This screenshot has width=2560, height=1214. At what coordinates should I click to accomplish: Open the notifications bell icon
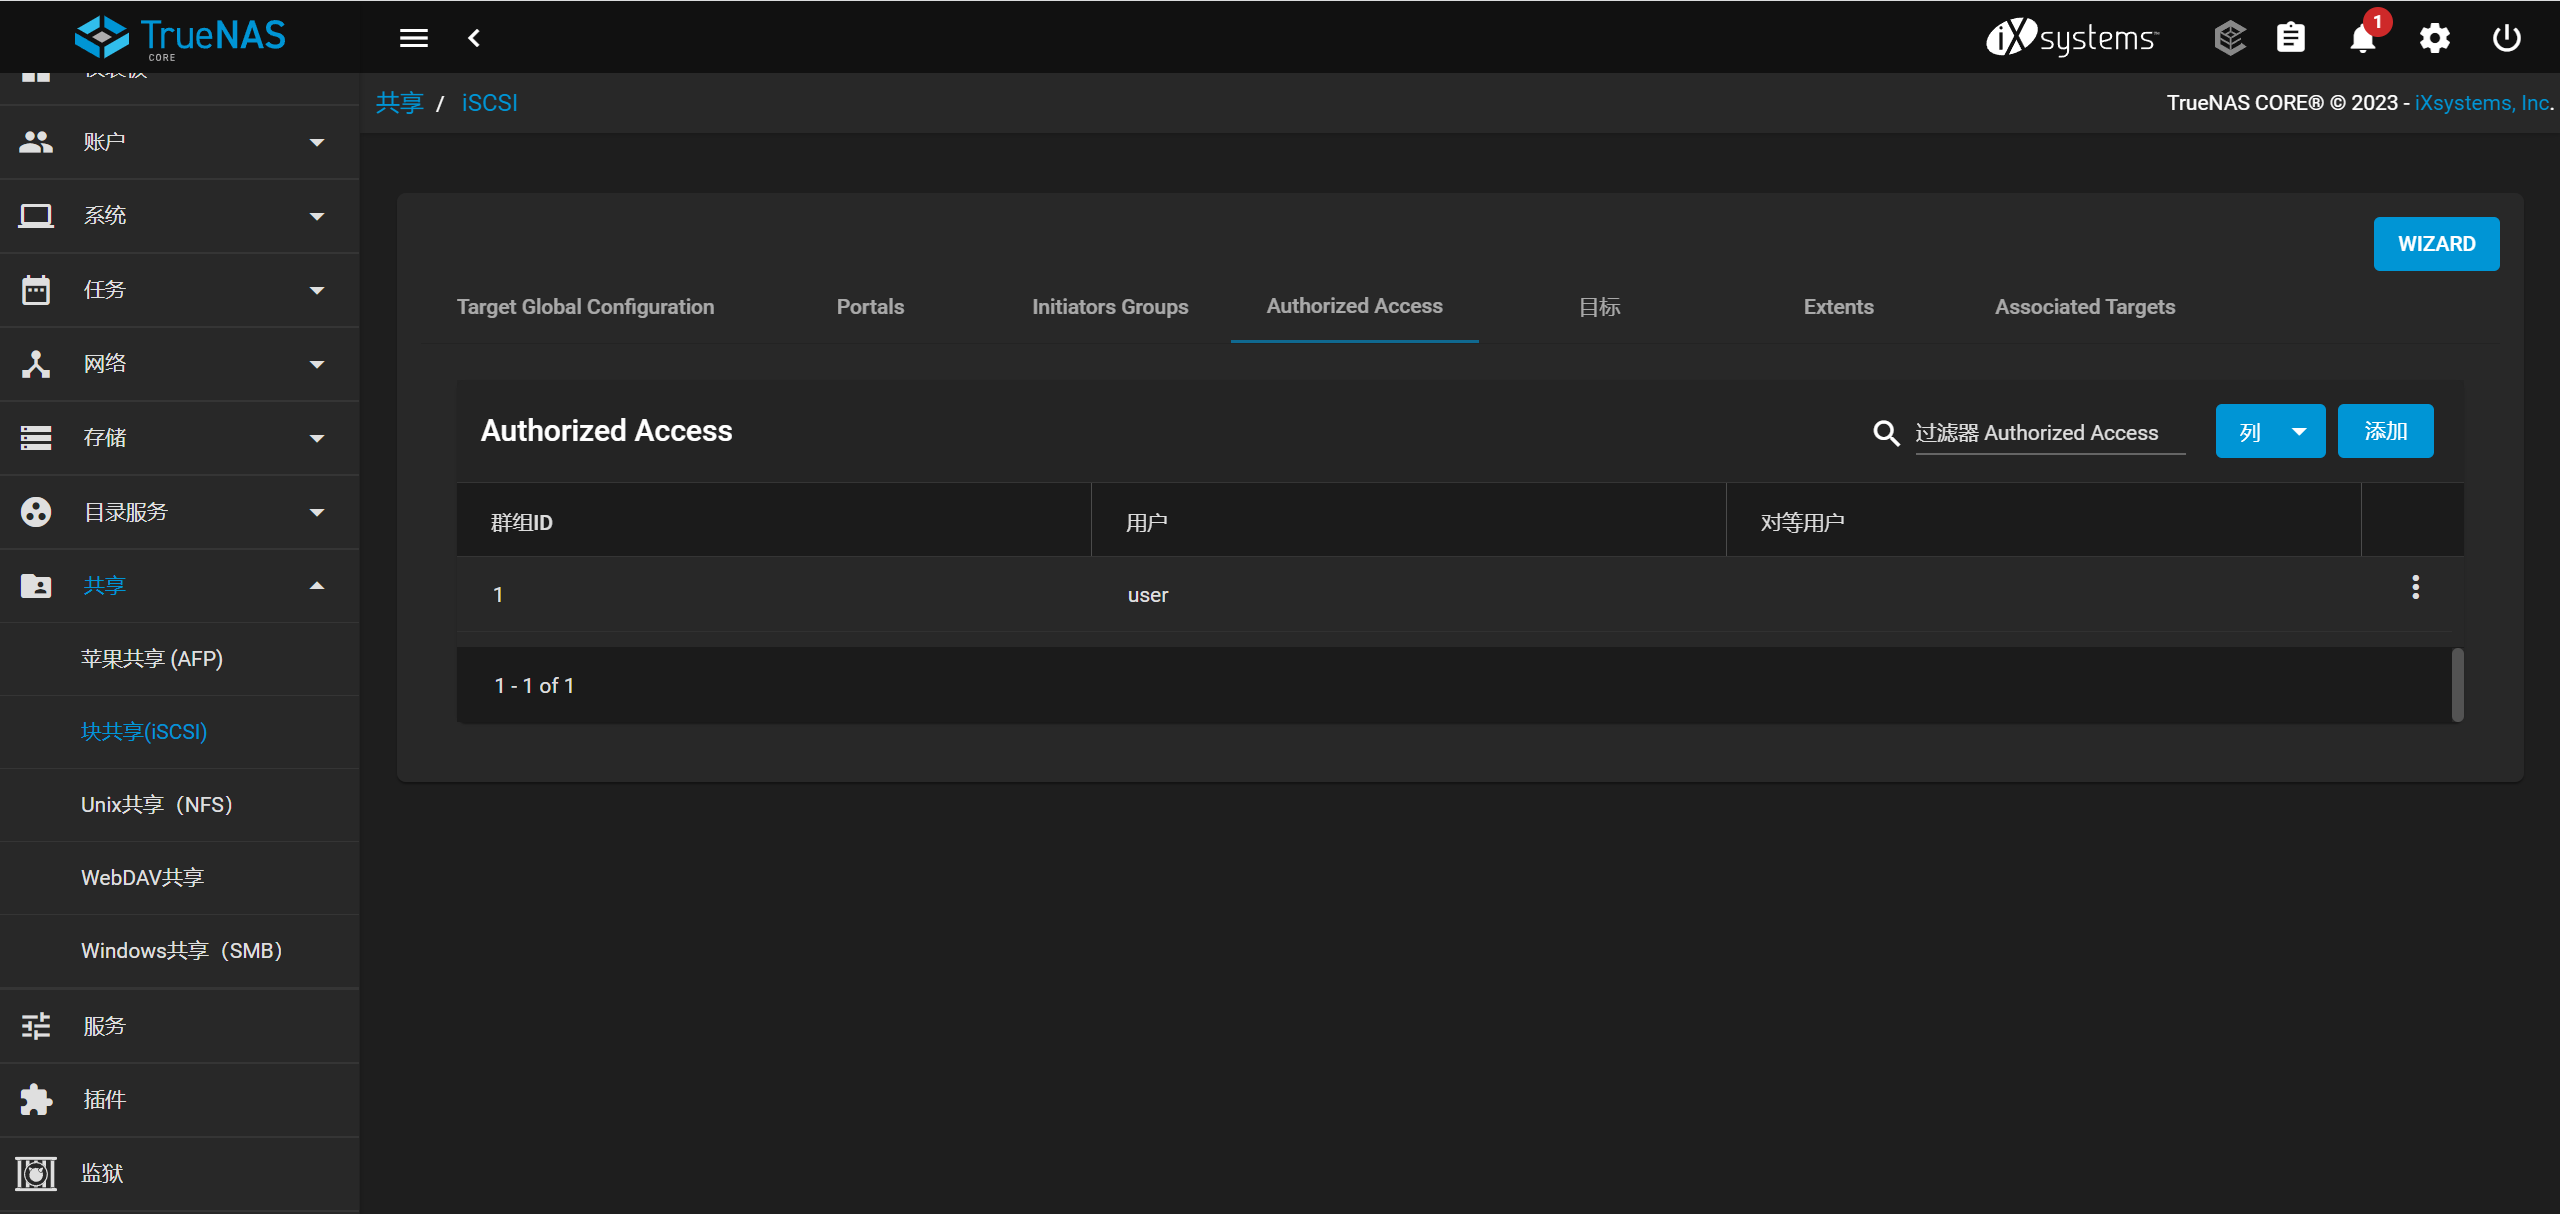point(2362,38)
